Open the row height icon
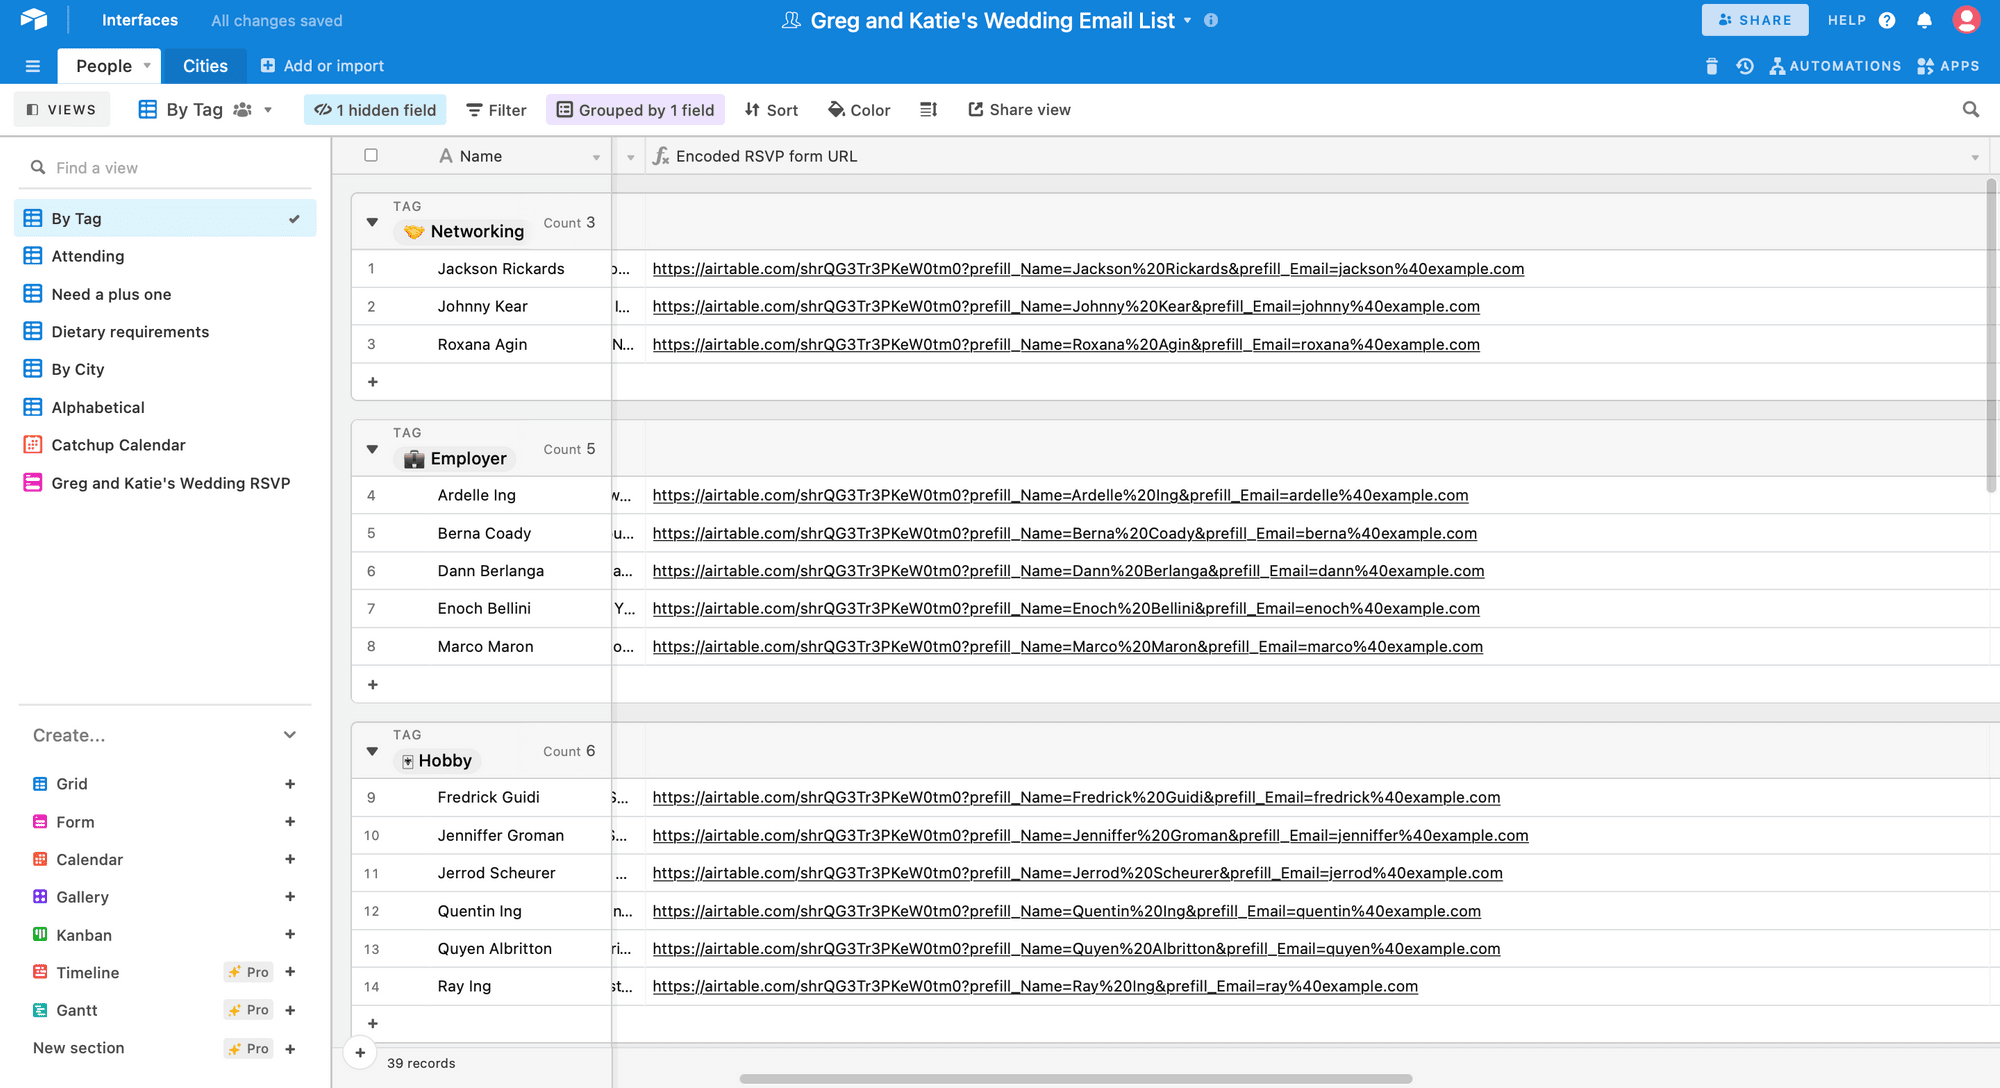Viewport: 2000px width, 1088px height. (928, 110)
